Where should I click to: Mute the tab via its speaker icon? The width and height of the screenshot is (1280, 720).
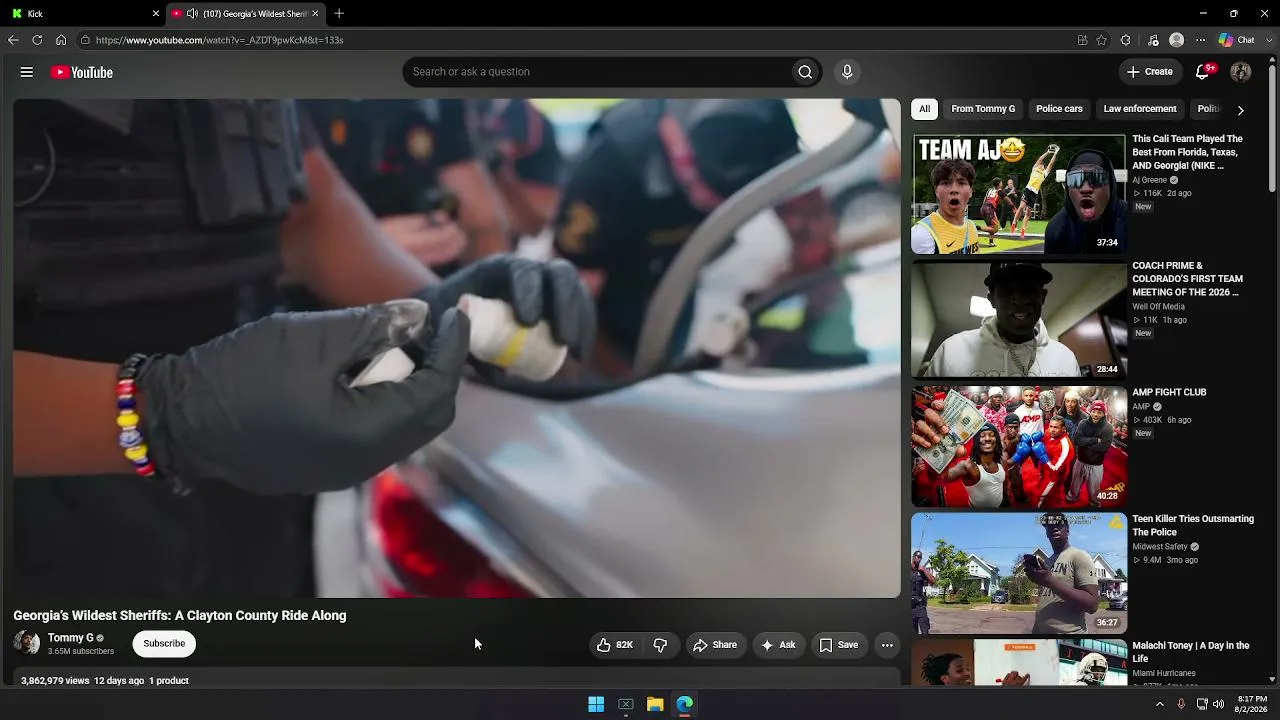point(192,14)
